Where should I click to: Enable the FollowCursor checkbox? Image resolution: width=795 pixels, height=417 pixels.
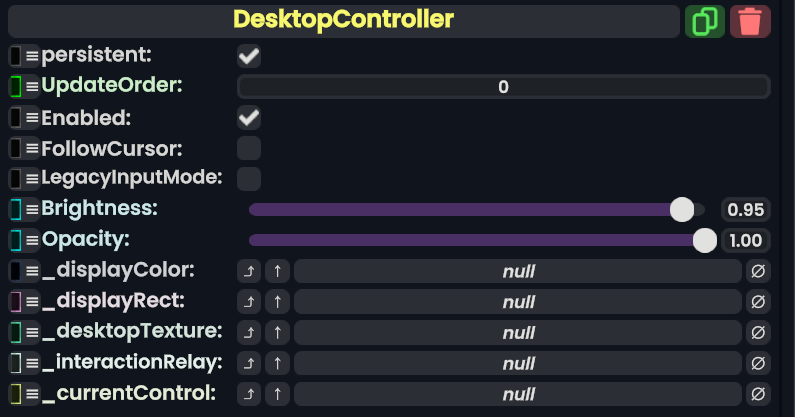(249, 149)
